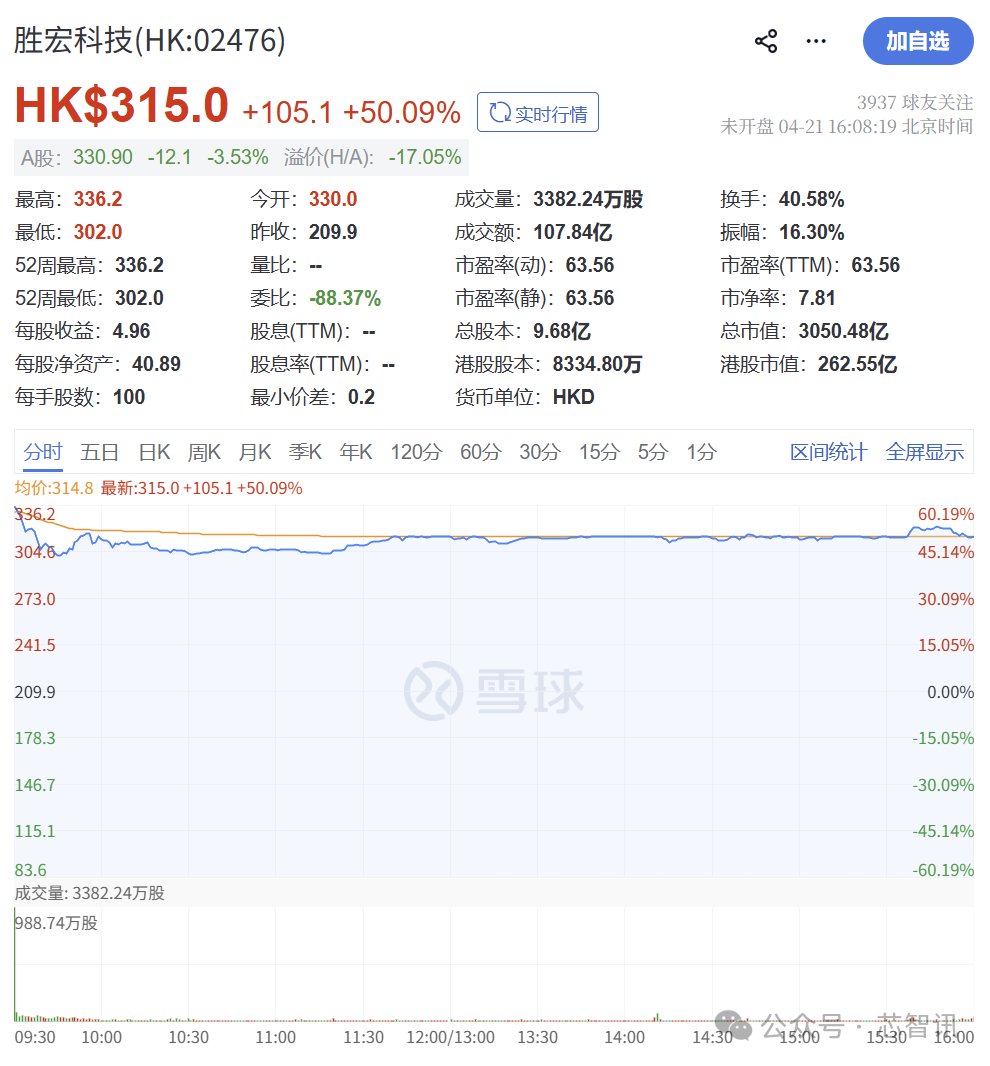Click the 每股净资产 value 40.89

(156, 364)
